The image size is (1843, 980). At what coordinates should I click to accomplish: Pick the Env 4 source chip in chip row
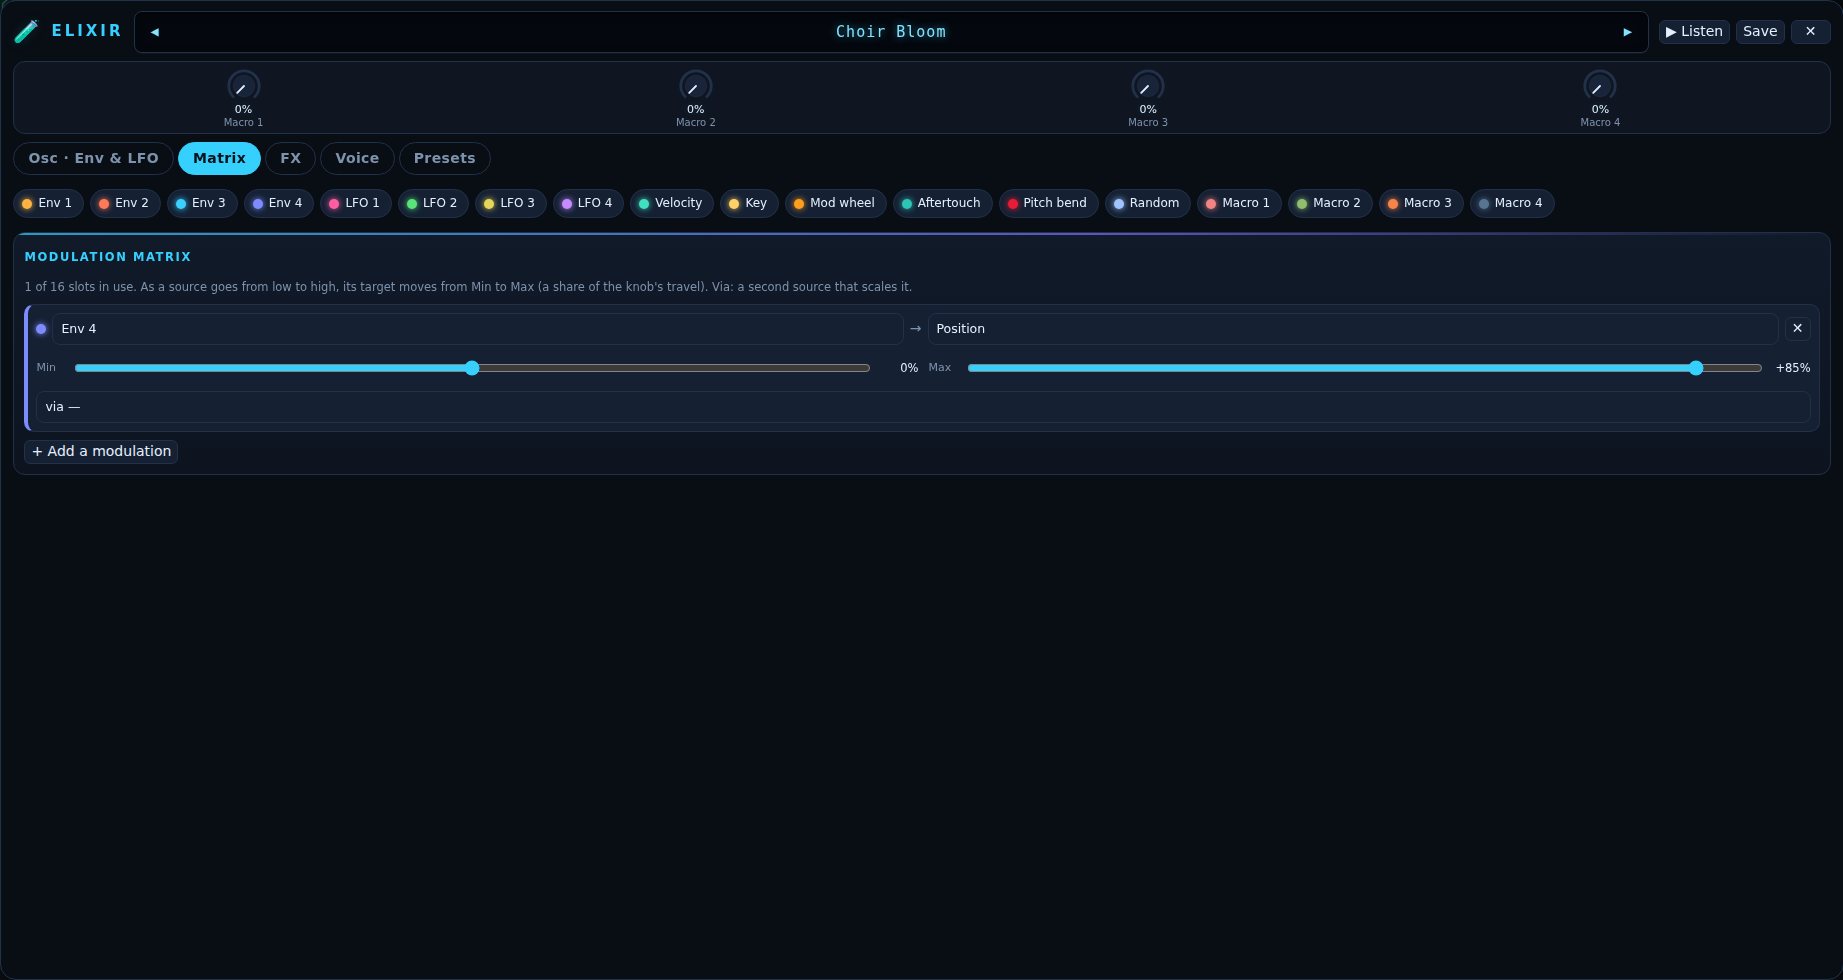pos(279,203)
